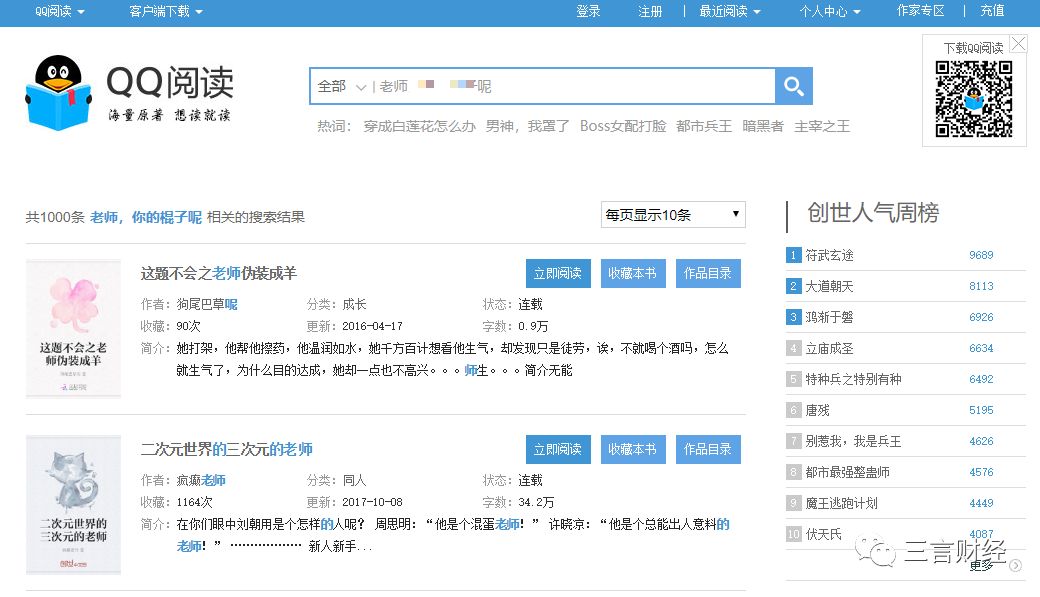Viewport: 1040px width, 597px height.
Task: Click 作品目录 for 二次元世界的三次元的老师
Action: 708,449
